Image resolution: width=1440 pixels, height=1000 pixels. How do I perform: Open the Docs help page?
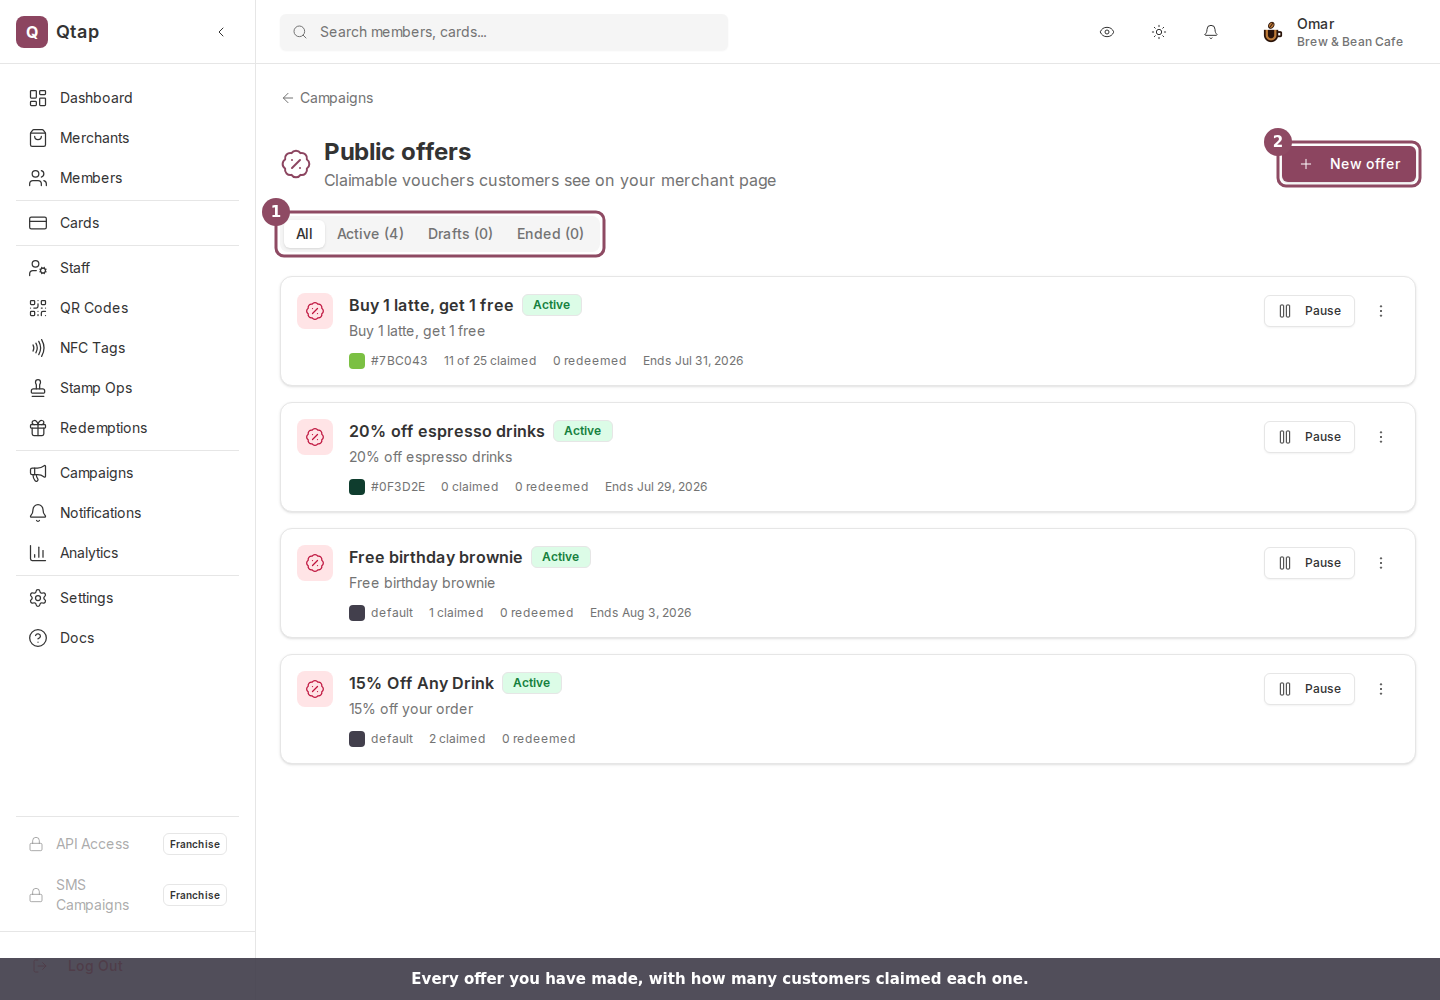click(127, 638)
